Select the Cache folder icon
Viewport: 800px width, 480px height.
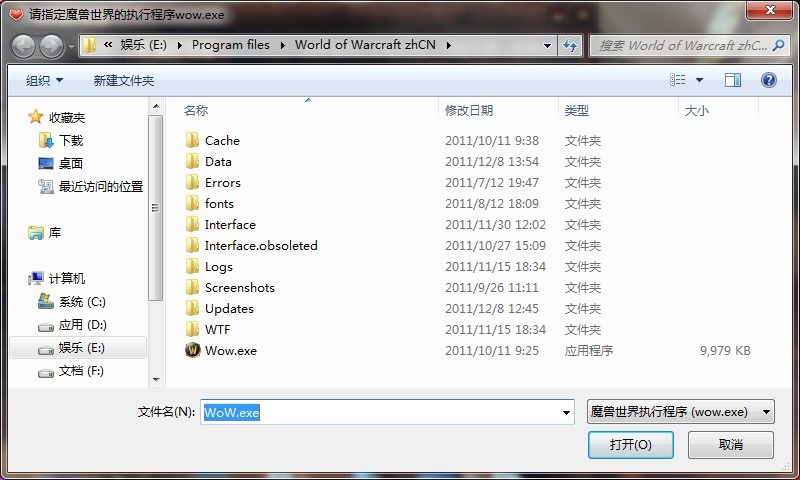tap(192, 140)
